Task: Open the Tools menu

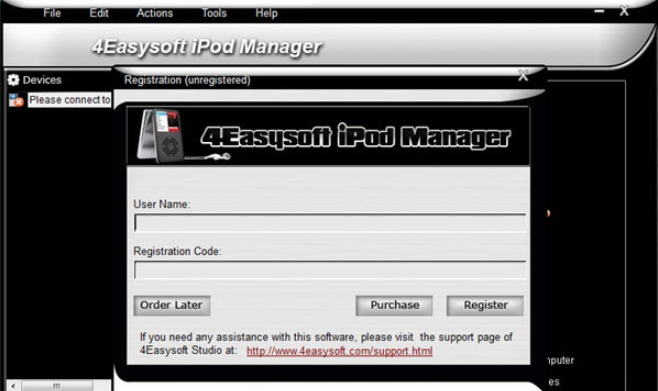Action: point(214,13)
